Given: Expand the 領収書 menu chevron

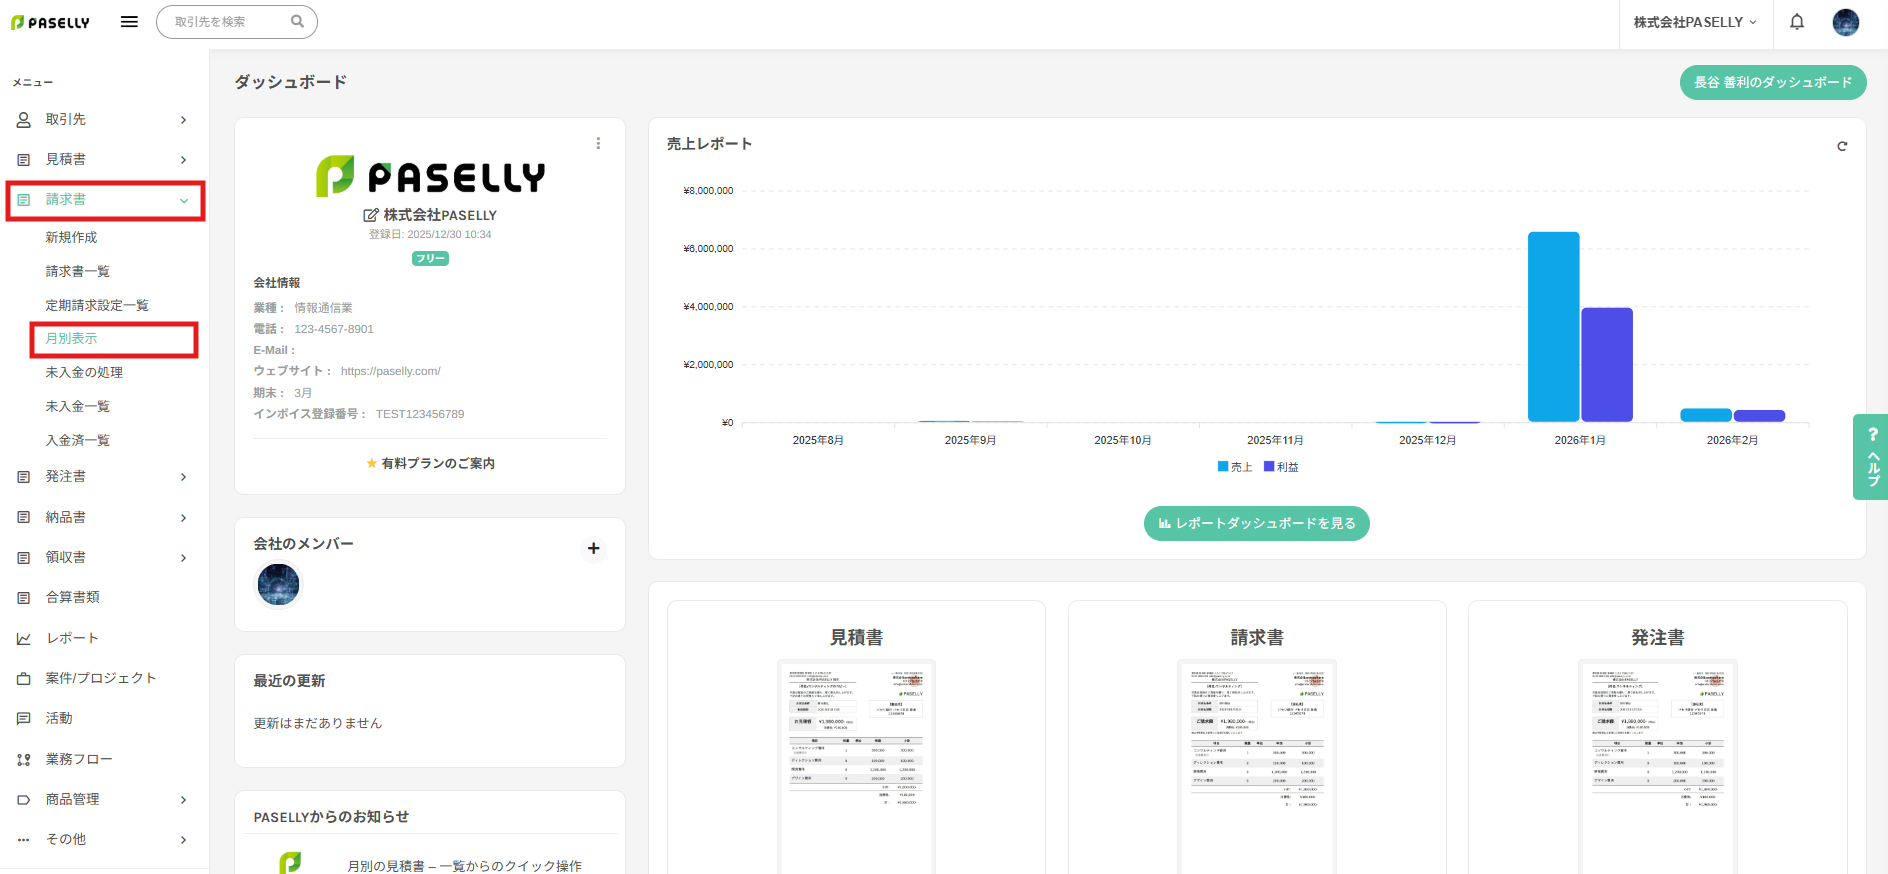Looking at the screenshot, I should coord(183,558).
